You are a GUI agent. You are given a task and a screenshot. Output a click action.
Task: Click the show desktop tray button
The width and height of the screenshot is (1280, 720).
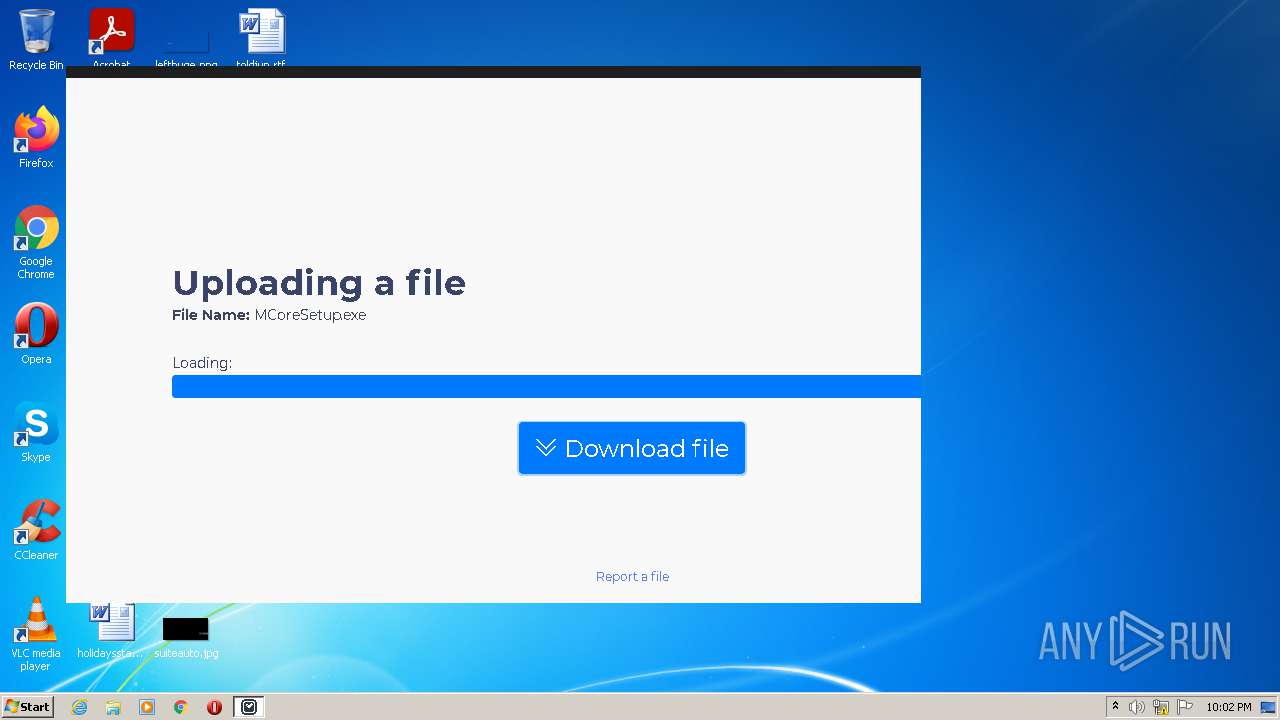pos(1269,707)
